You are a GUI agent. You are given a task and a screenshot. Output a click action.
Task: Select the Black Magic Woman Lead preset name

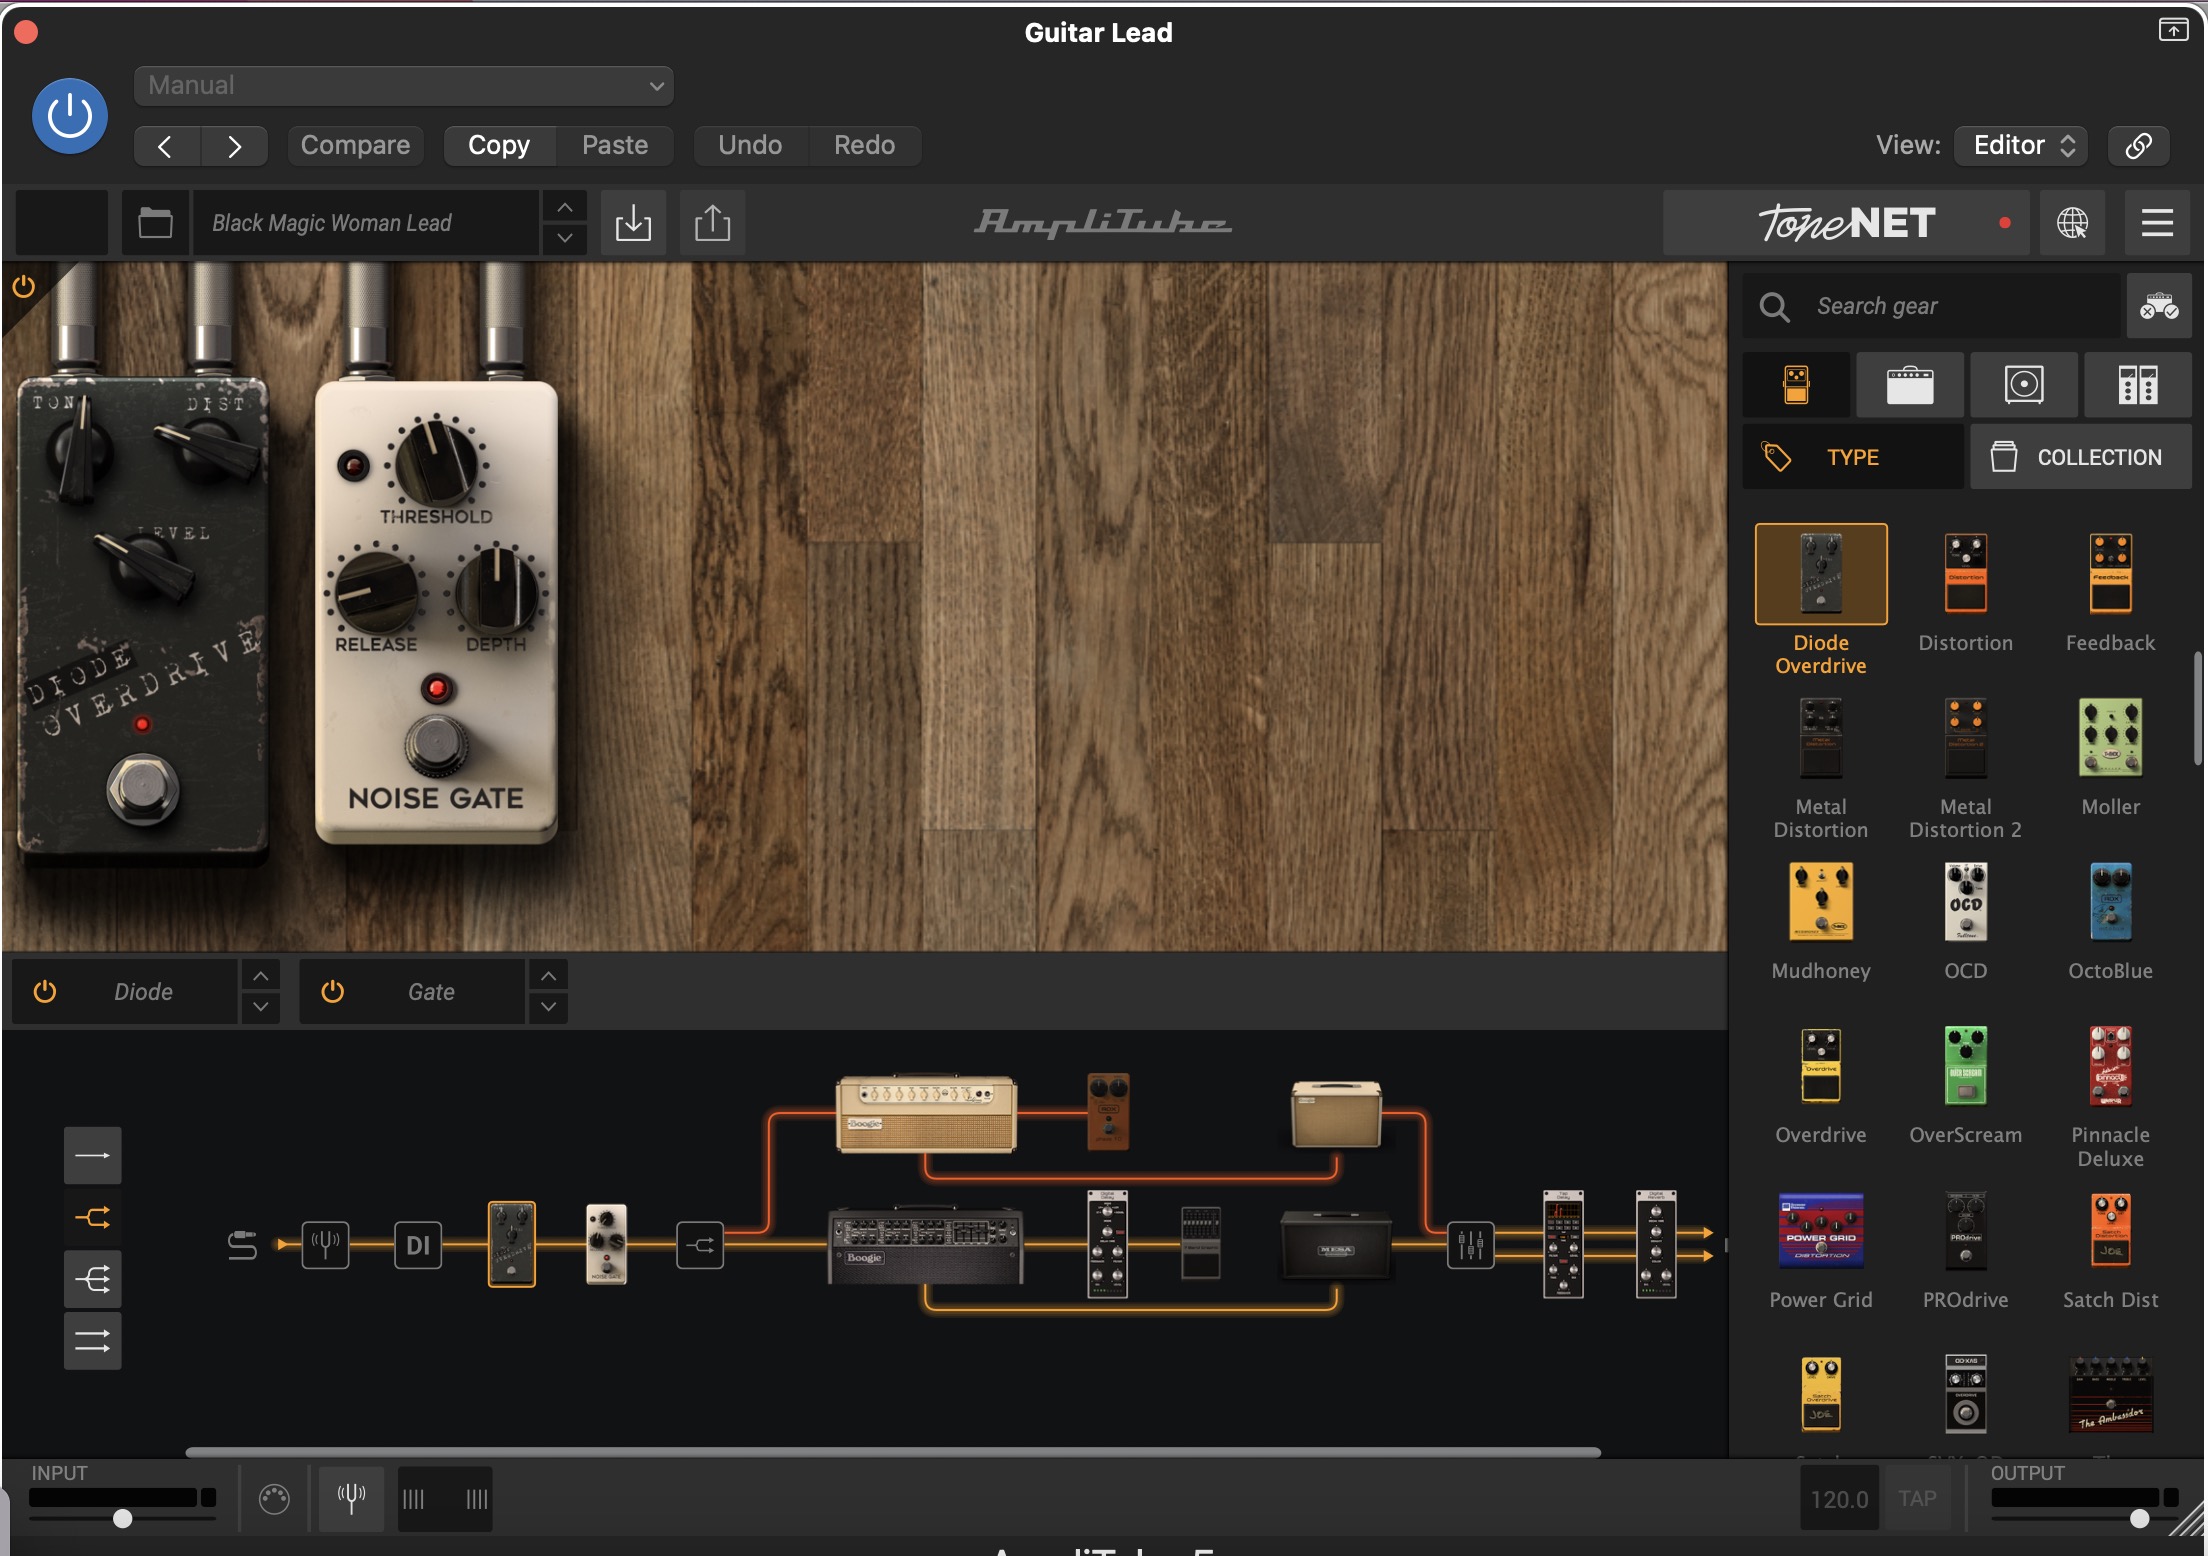[x=366, y=222]
